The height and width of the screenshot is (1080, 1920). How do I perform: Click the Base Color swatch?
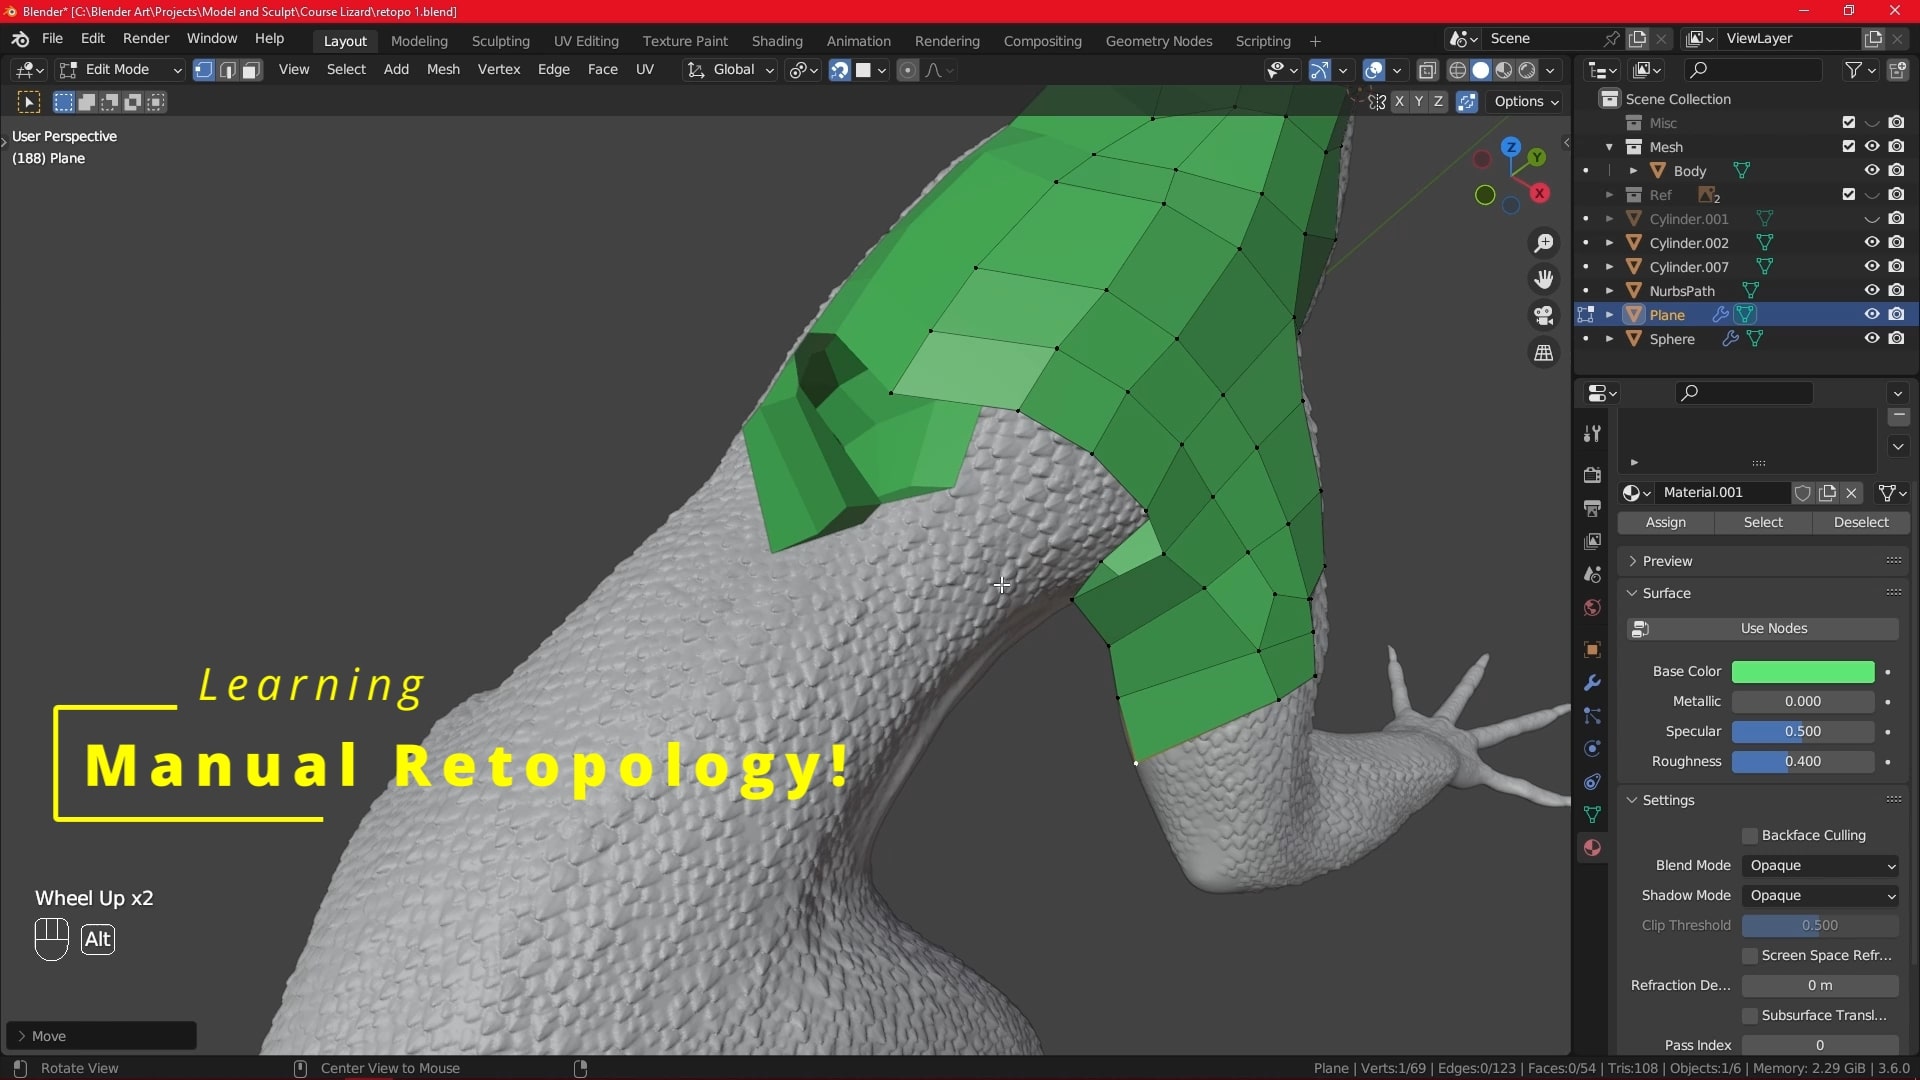(x=1802, y=671)
